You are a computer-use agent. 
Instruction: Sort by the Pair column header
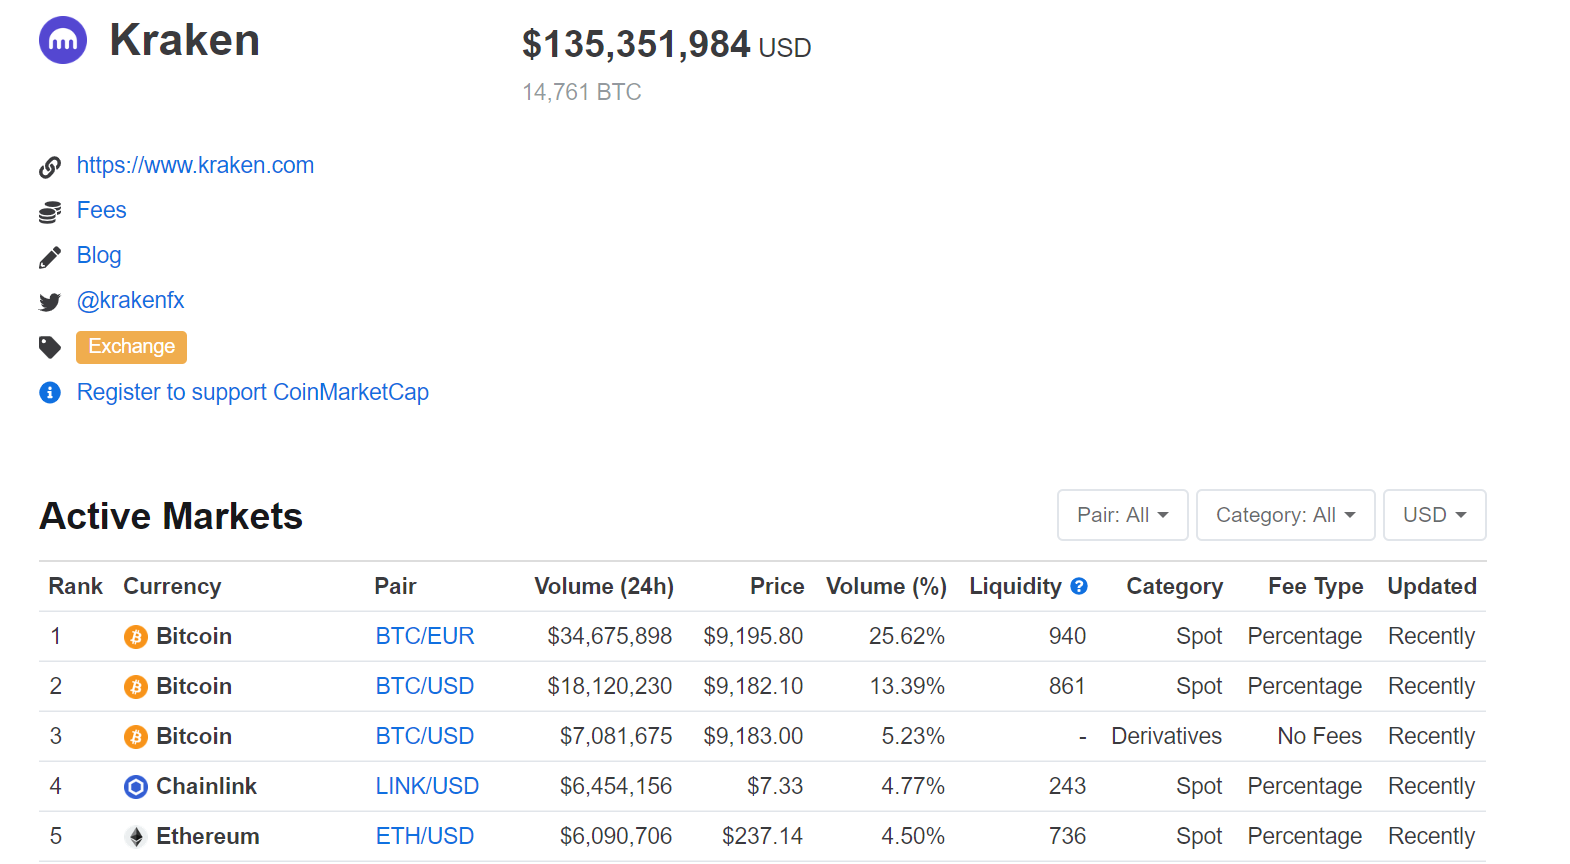395,586
